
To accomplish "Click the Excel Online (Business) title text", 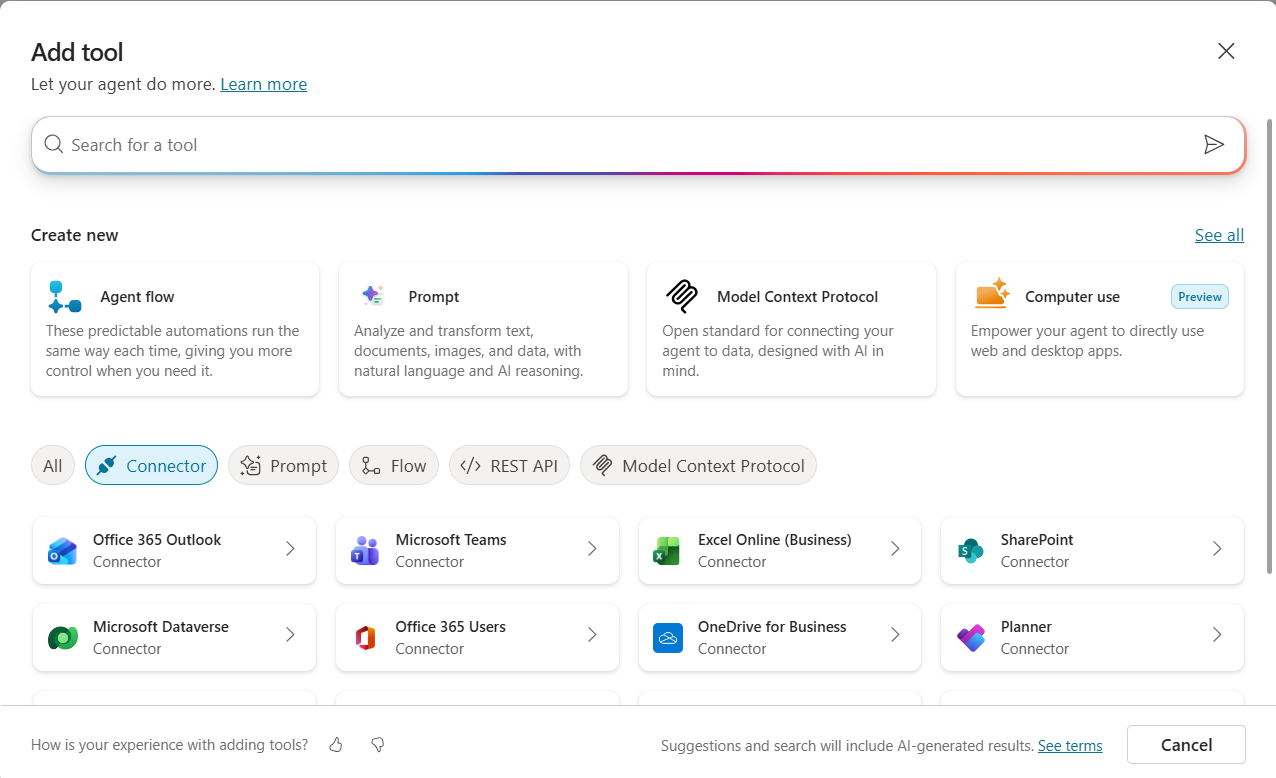I will (x=775, y=540).
